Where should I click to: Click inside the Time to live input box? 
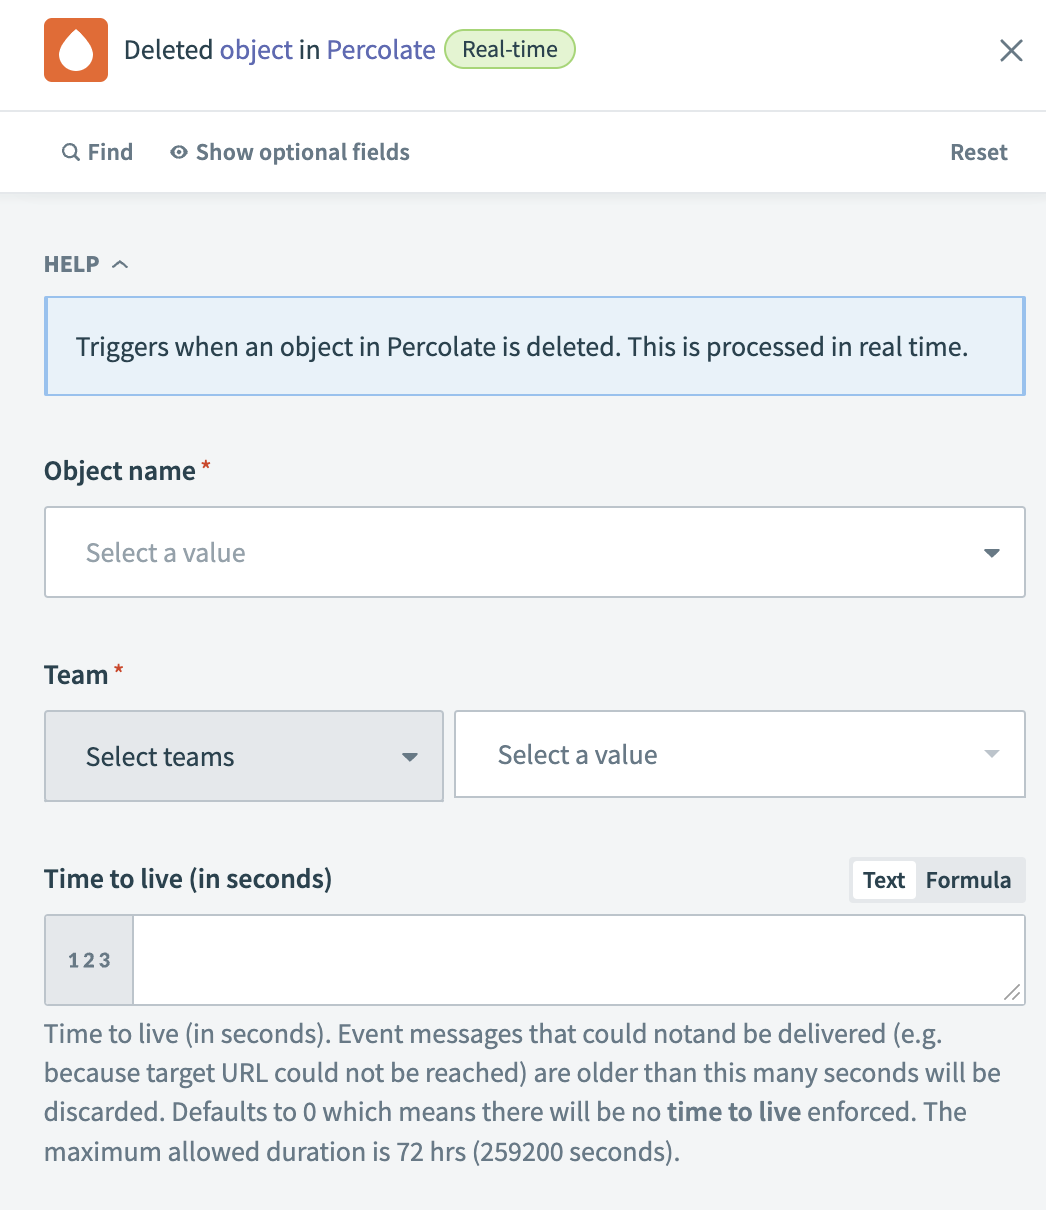[x=580, y=959]
